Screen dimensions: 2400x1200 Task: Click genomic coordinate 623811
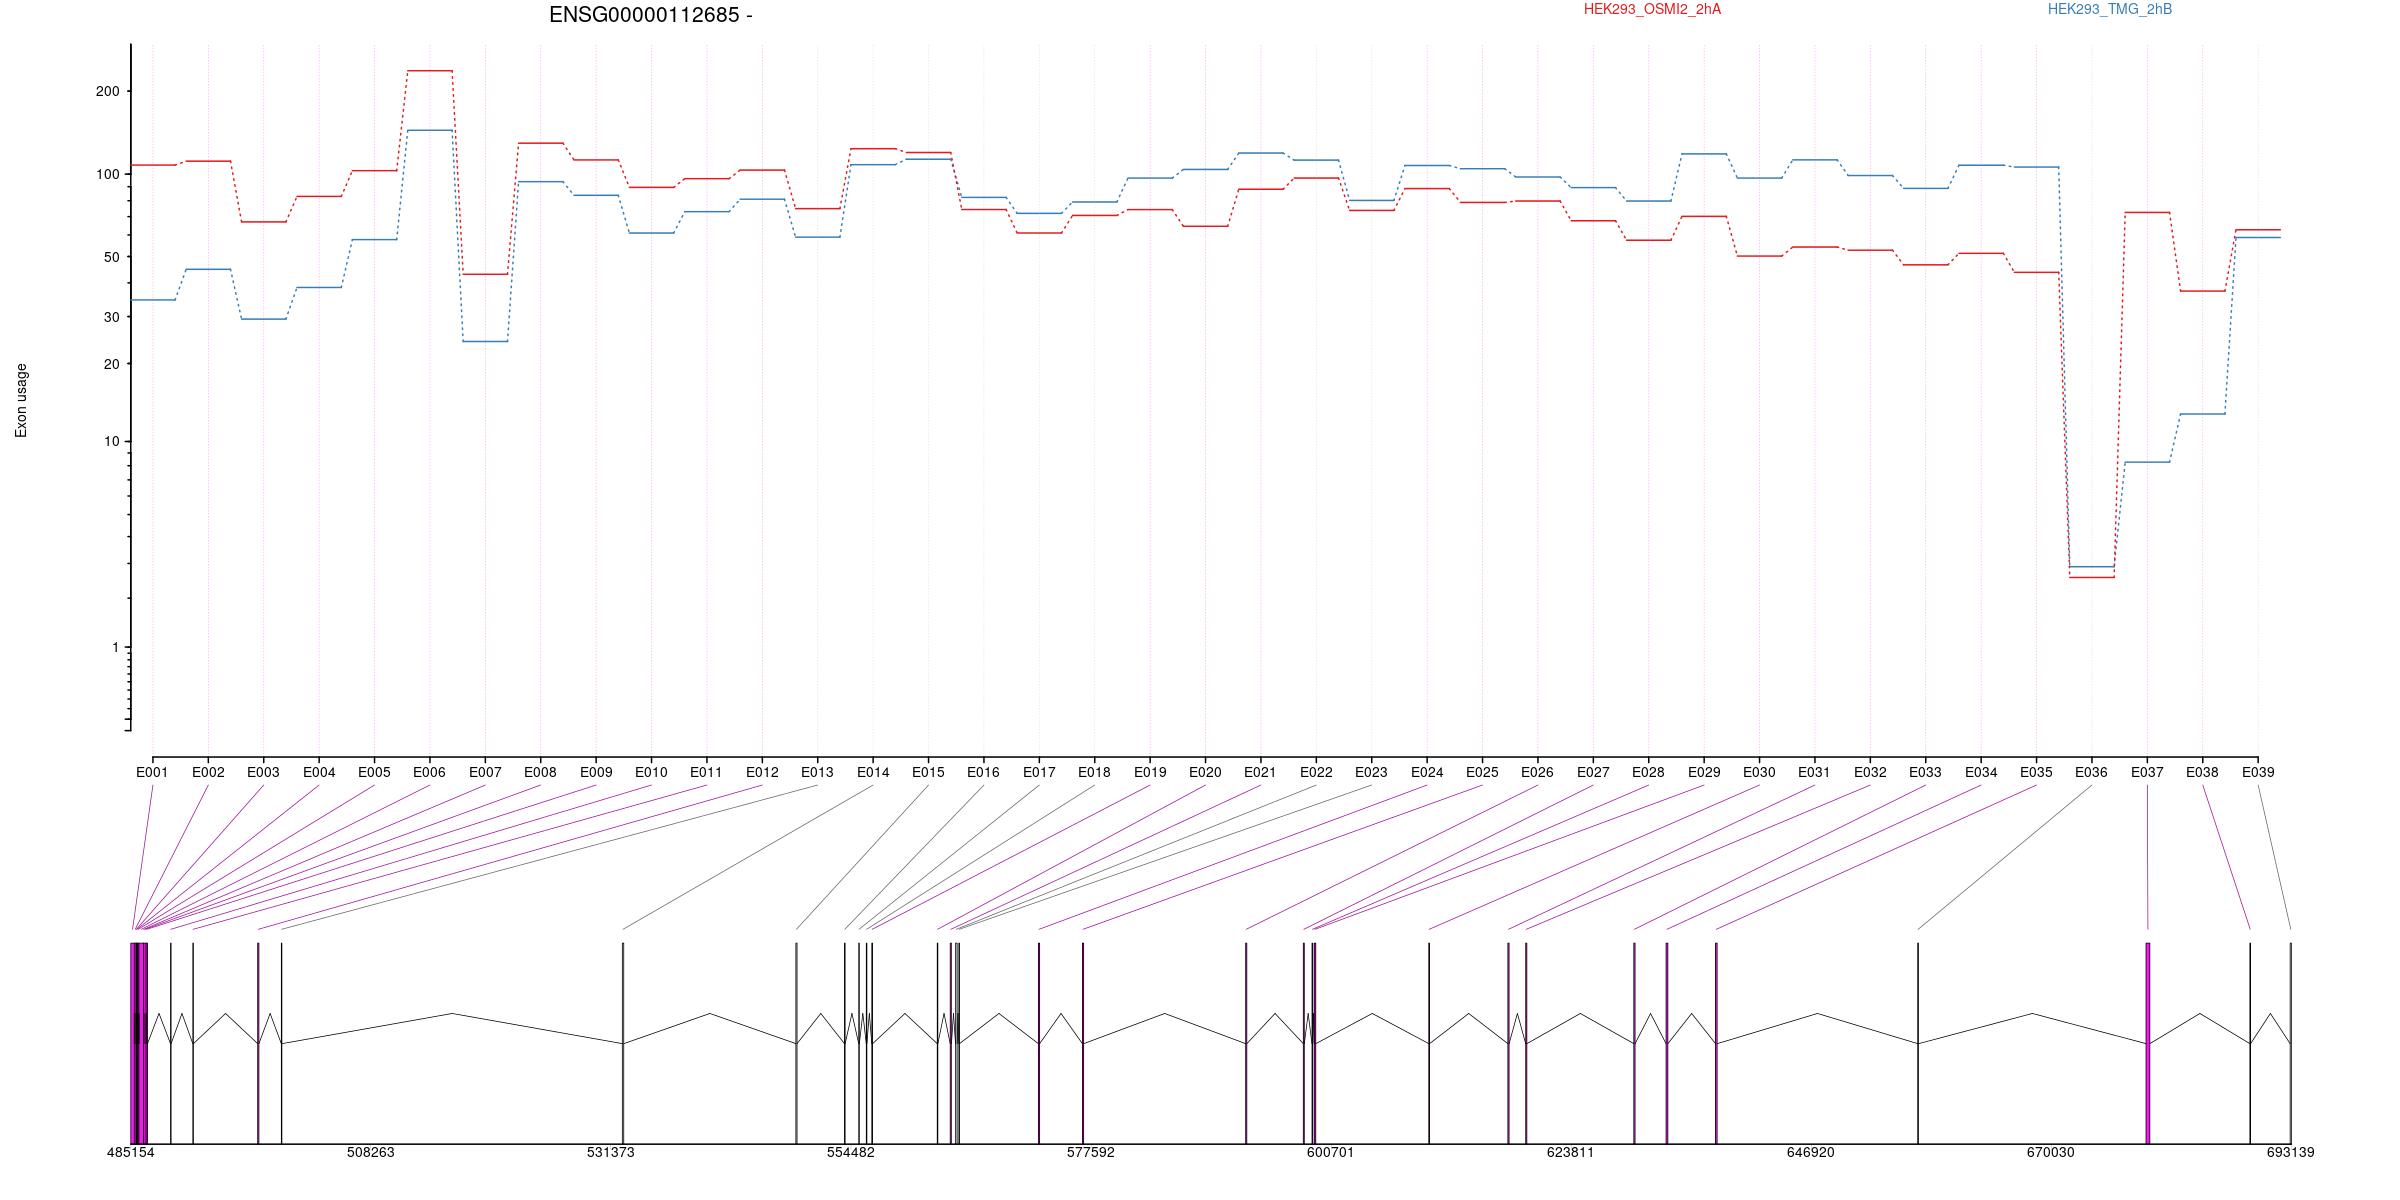pos(1571,1152)
